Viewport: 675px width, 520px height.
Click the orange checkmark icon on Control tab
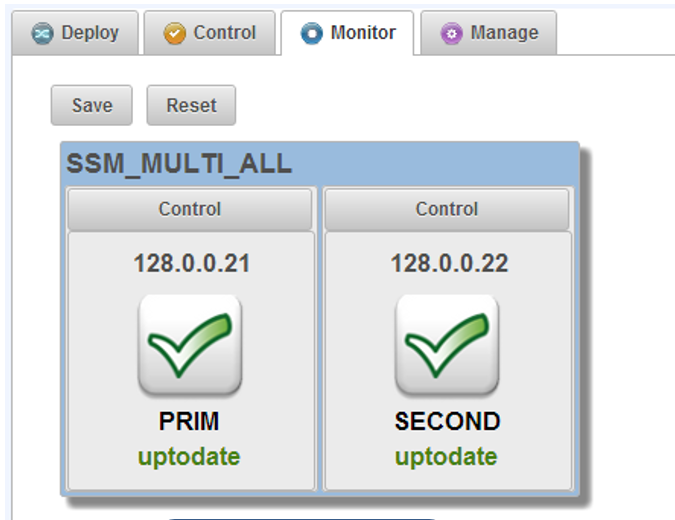click(x=175, y=33)
